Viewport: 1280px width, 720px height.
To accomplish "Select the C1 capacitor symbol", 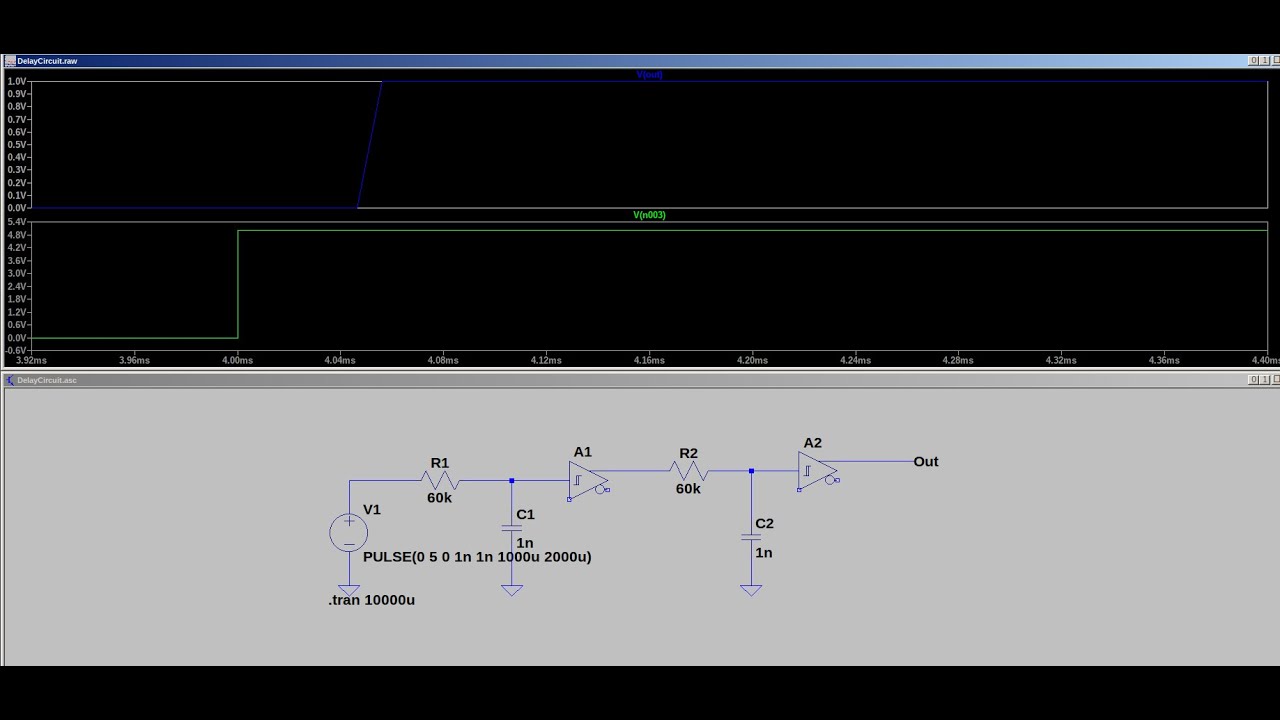I will pos(512,528).
